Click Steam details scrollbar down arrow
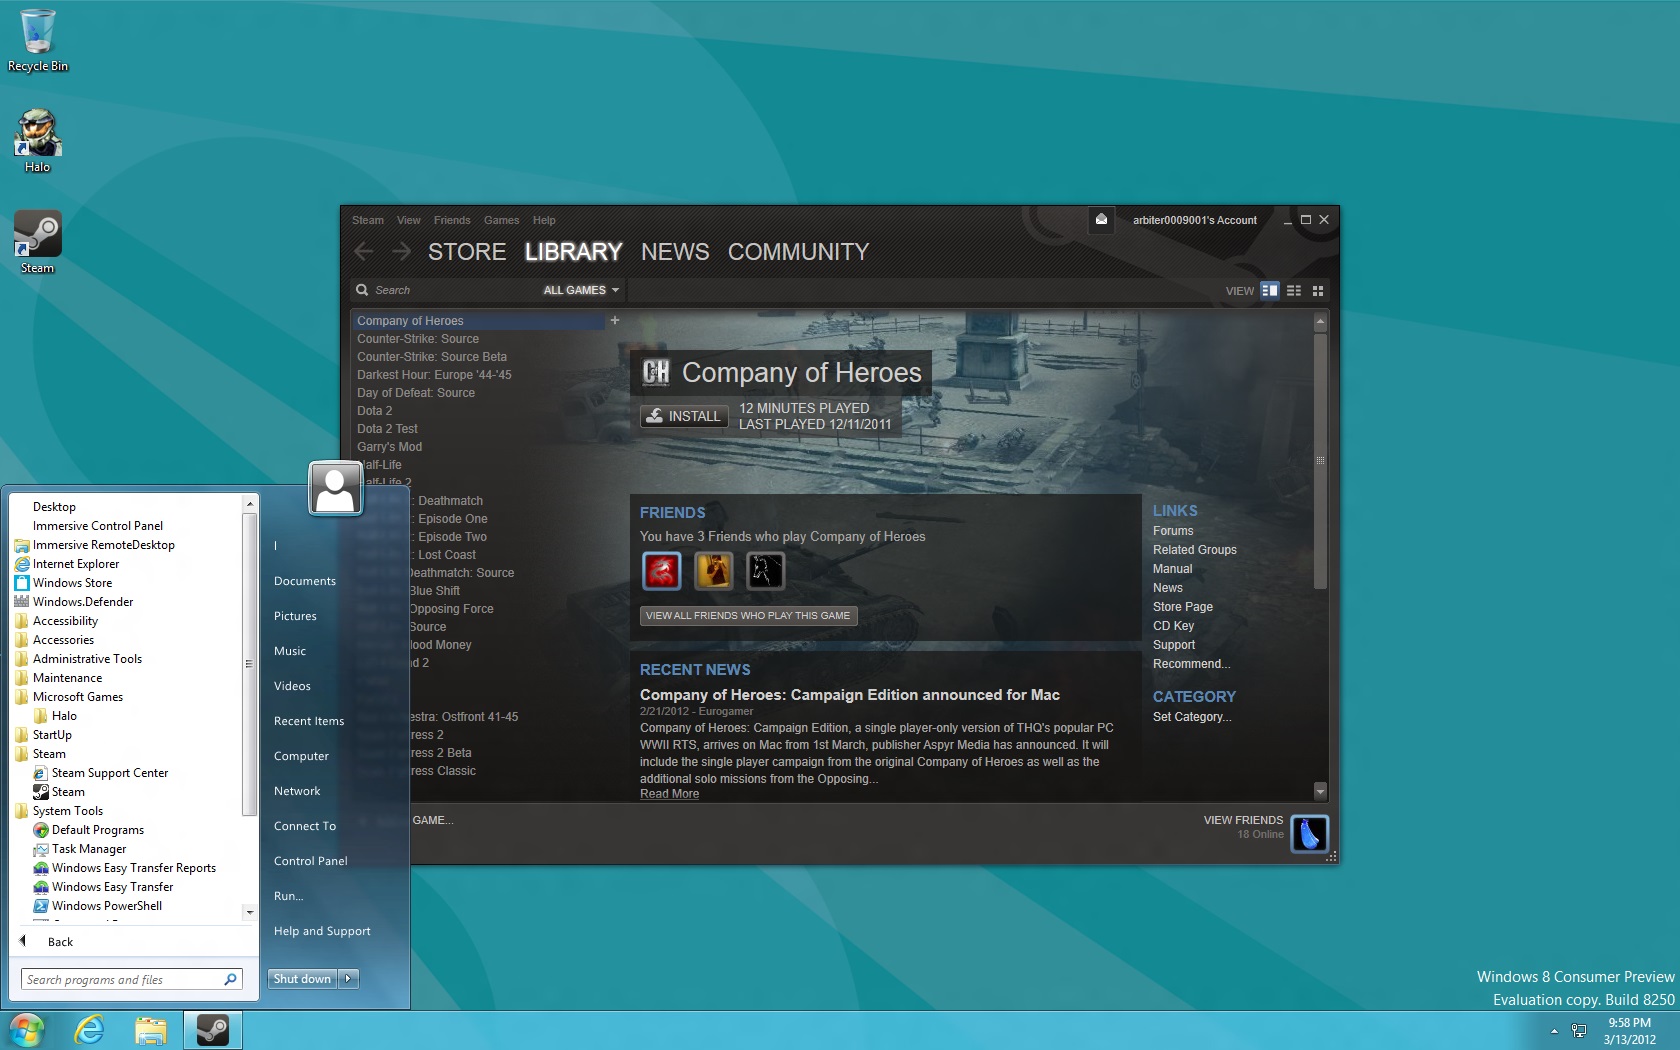 click(1320, 791)
